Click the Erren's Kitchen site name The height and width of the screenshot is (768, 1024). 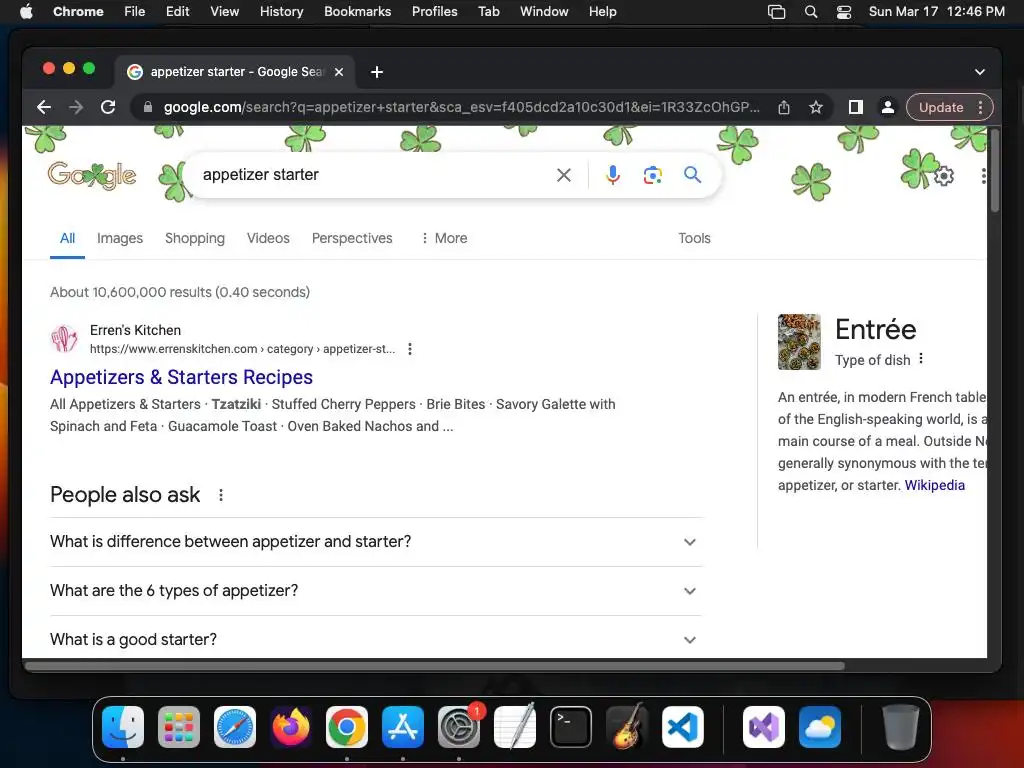pos(135,330)
